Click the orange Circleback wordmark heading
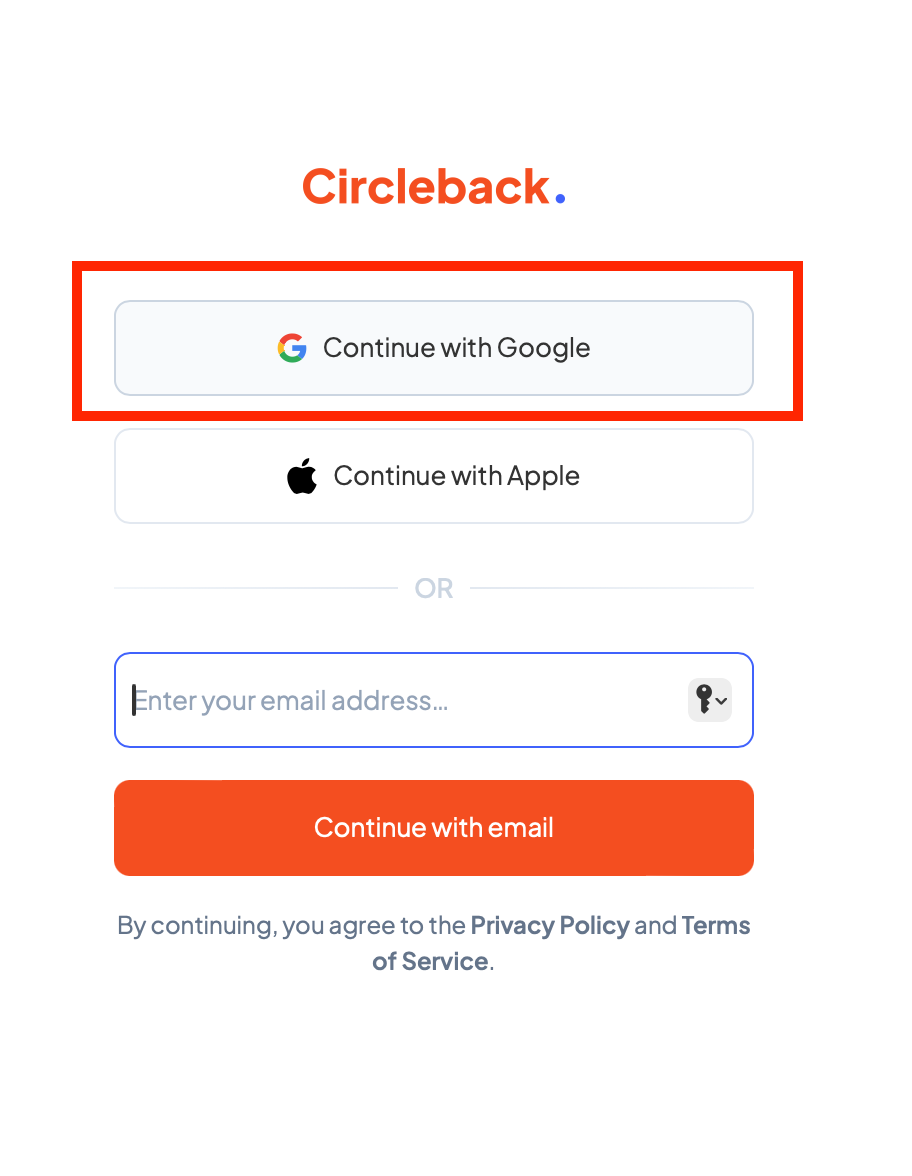The width and height of the screenshot is (912, 1176). click(x=426, y=186)
